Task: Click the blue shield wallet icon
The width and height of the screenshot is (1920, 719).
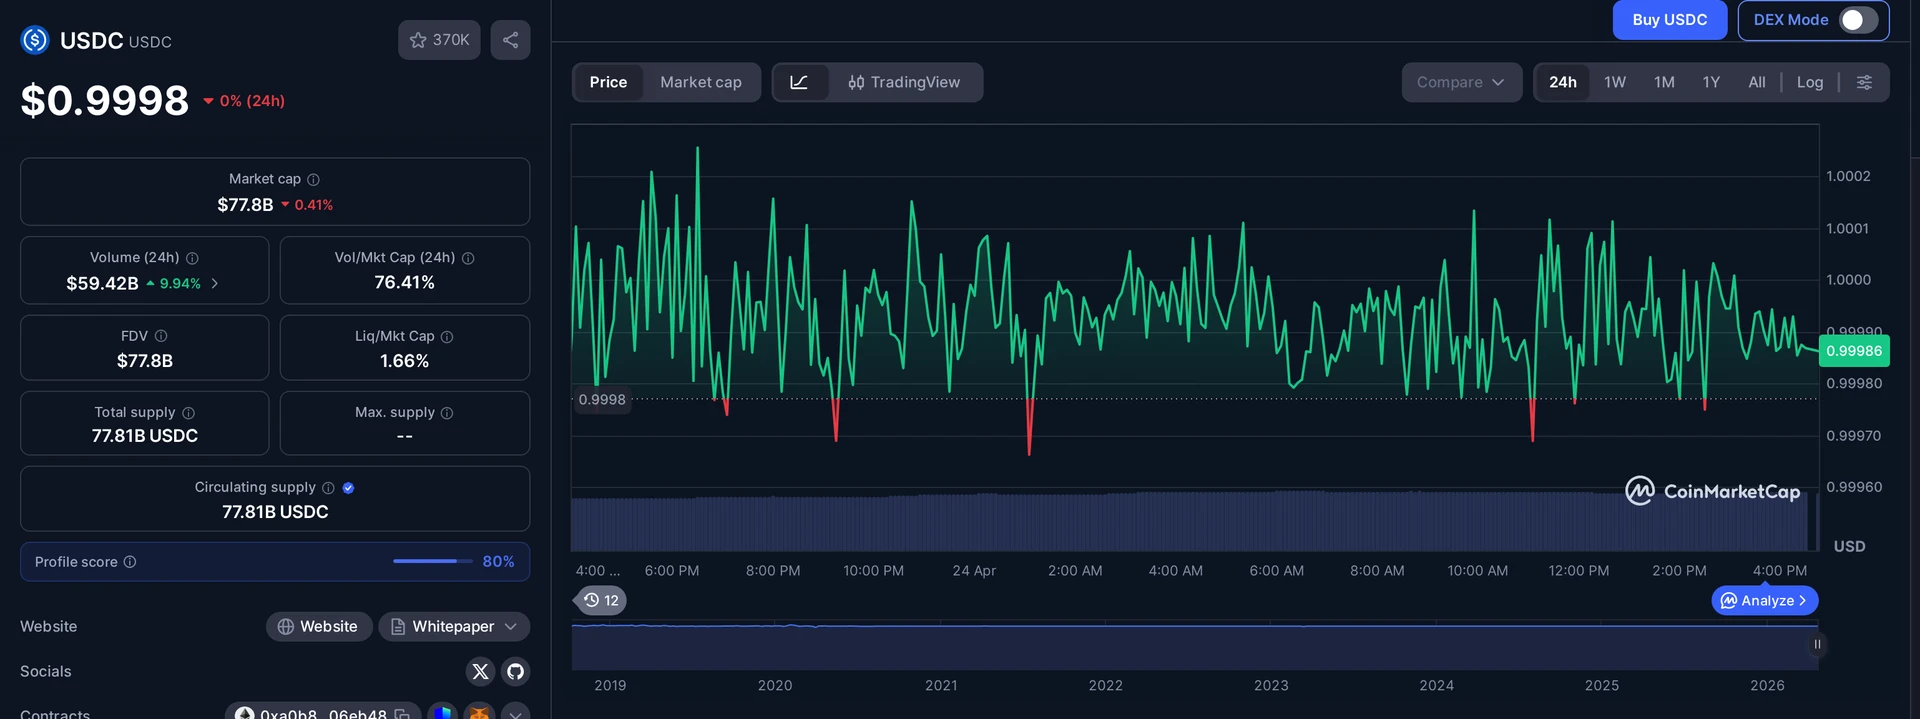Action: click(x=443, y=713)
